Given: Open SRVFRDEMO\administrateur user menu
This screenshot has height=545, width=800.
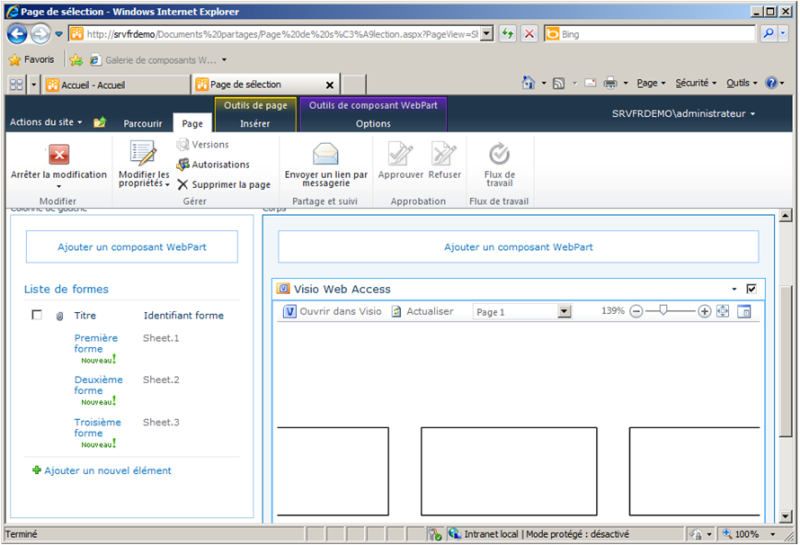Looking at the screenshot, I should pyautogui.click(x=683, y=114).
